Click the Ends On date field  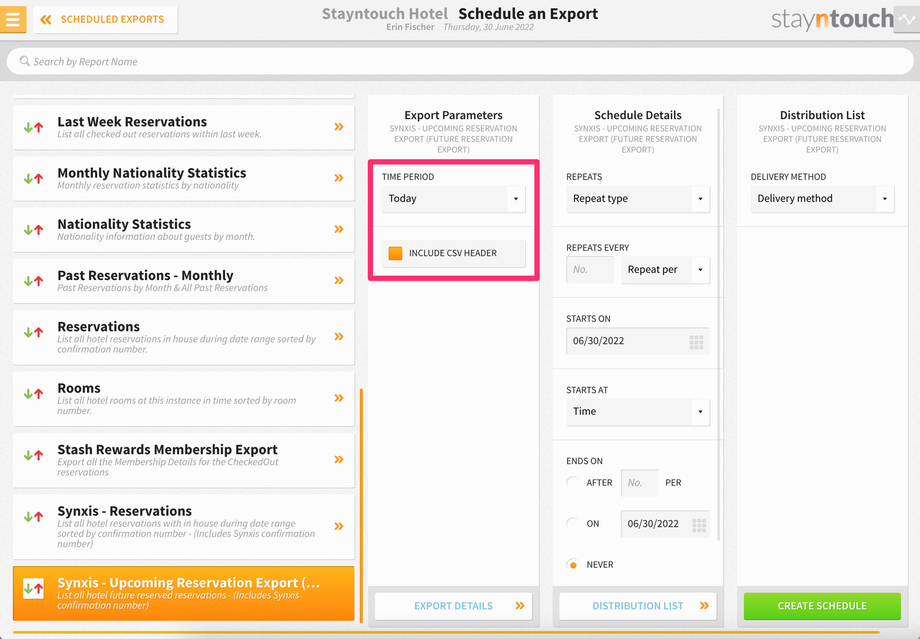665,524
